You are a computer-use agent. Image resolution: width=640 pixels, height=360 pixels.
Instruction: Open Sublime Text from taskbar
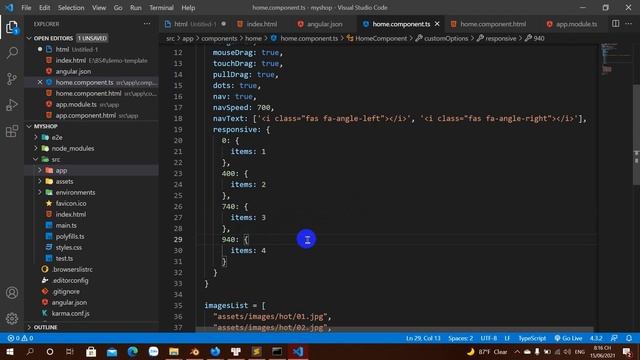(x=256, y=351)
